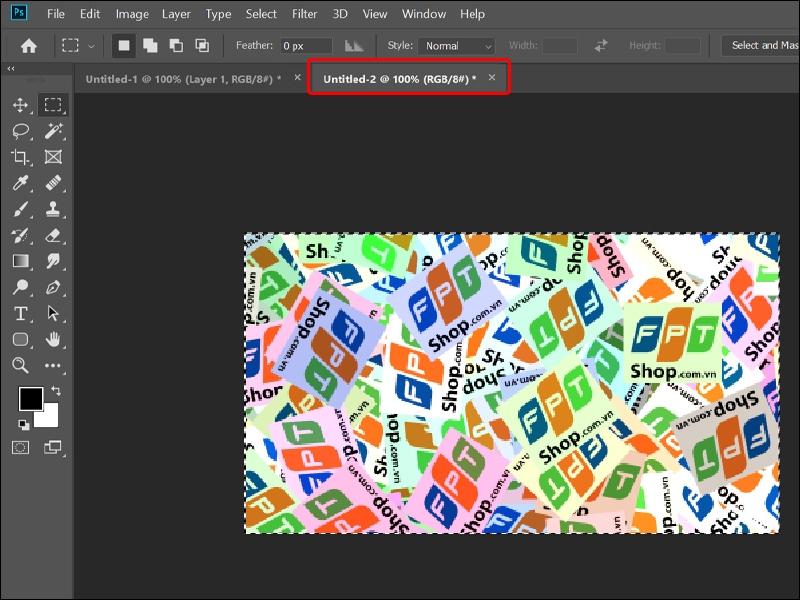Pick the Eyedropper tool
The image size is (800, 600).
coord(20,183)
